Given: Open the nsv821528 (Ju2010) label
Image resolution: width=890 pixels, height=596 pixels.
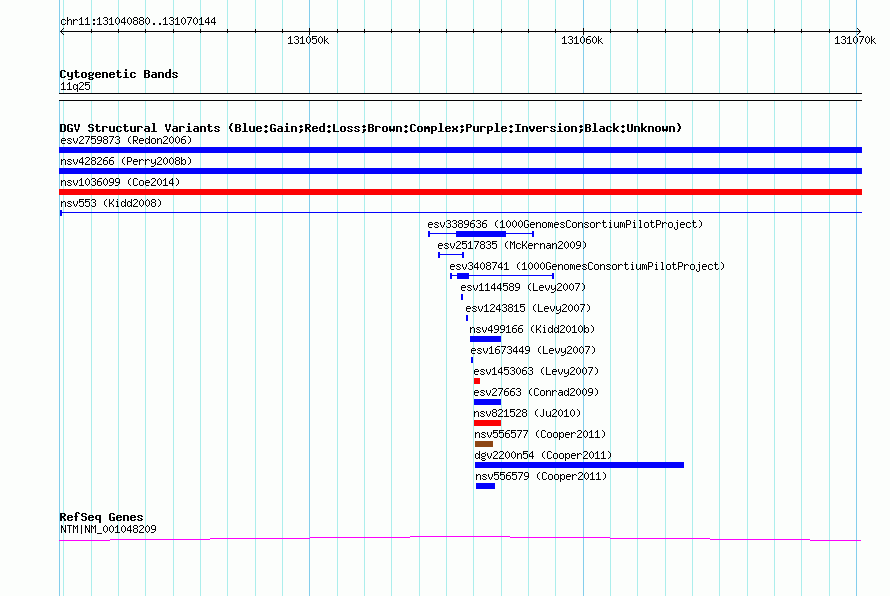Looking at the screenshot, I should click(527, 413).
